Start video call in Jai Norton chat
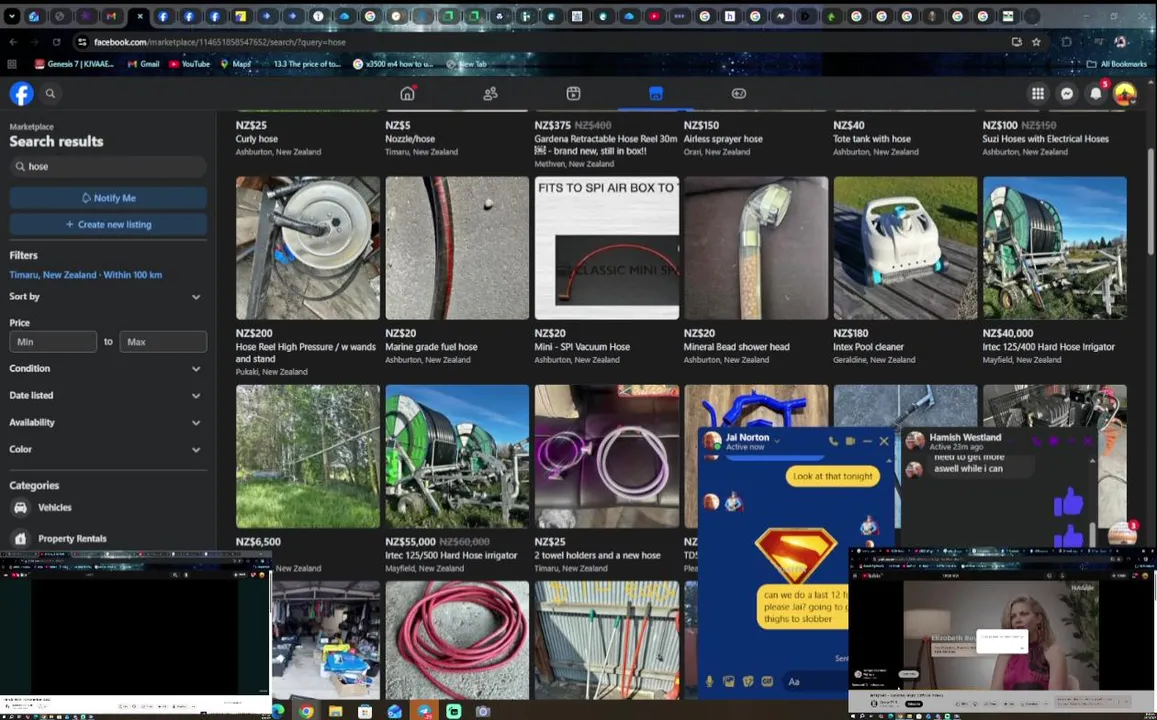This screenshot has width=1157, height=720. coord(850,441)
